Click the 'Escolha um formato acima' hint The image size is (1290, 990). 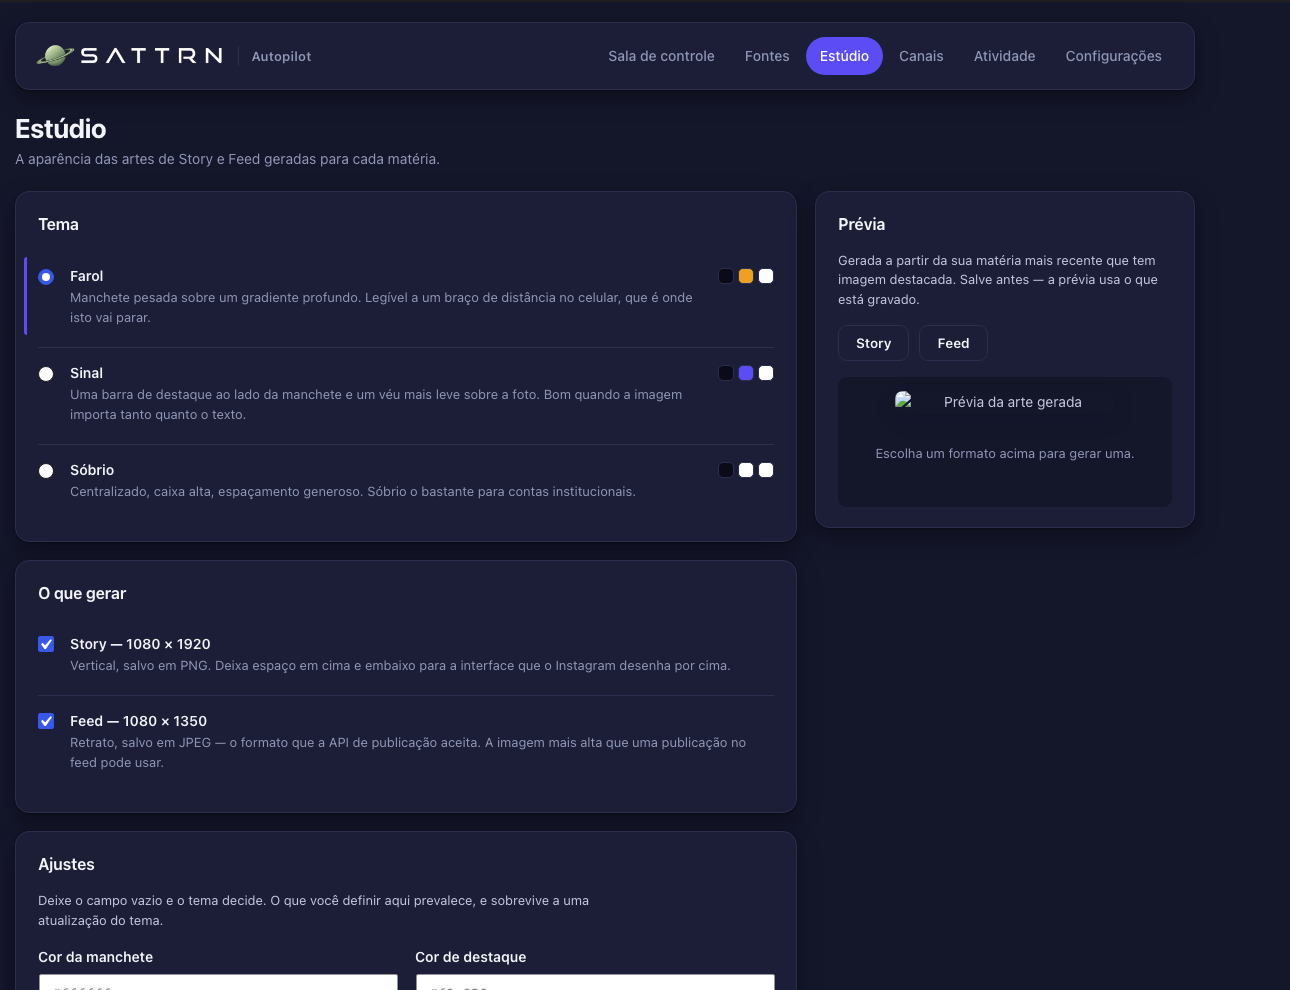[x=1005, y=454]
